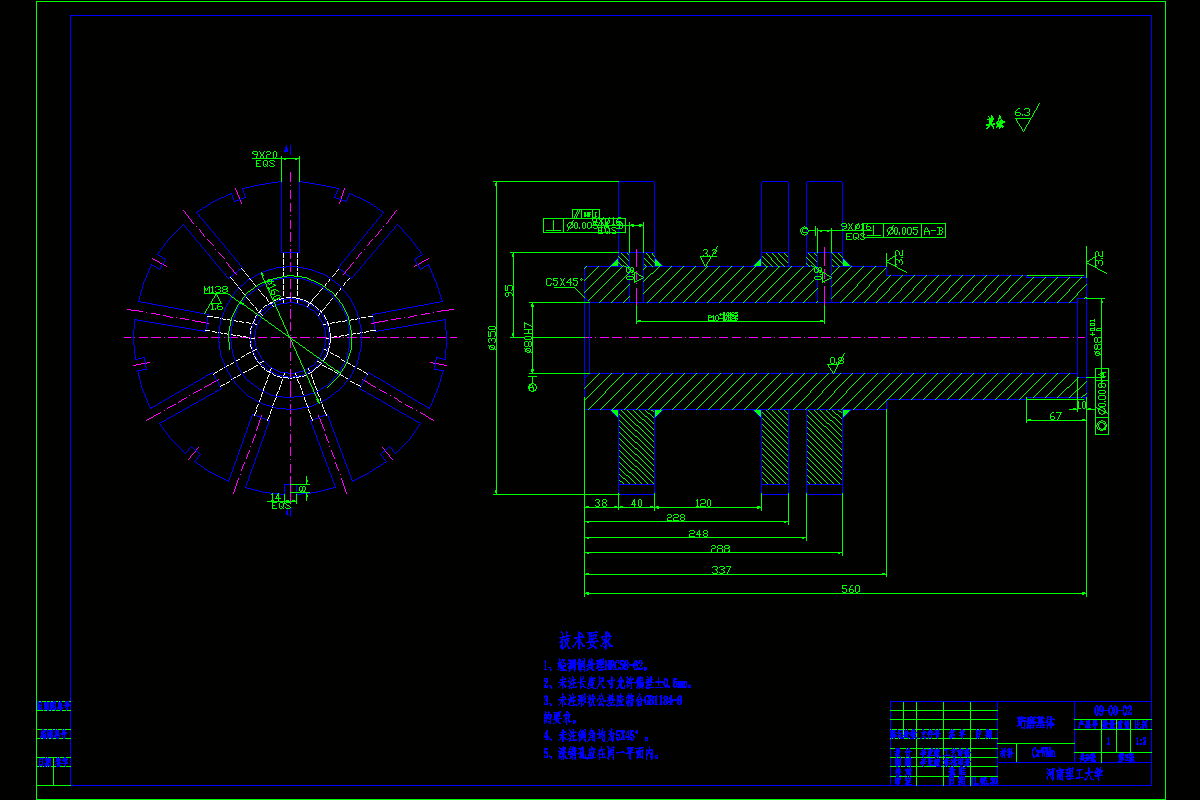Screen dimensions: 1200x800
Task: Select the 560 overall length dimension
Action: click(x=850, y=589)
